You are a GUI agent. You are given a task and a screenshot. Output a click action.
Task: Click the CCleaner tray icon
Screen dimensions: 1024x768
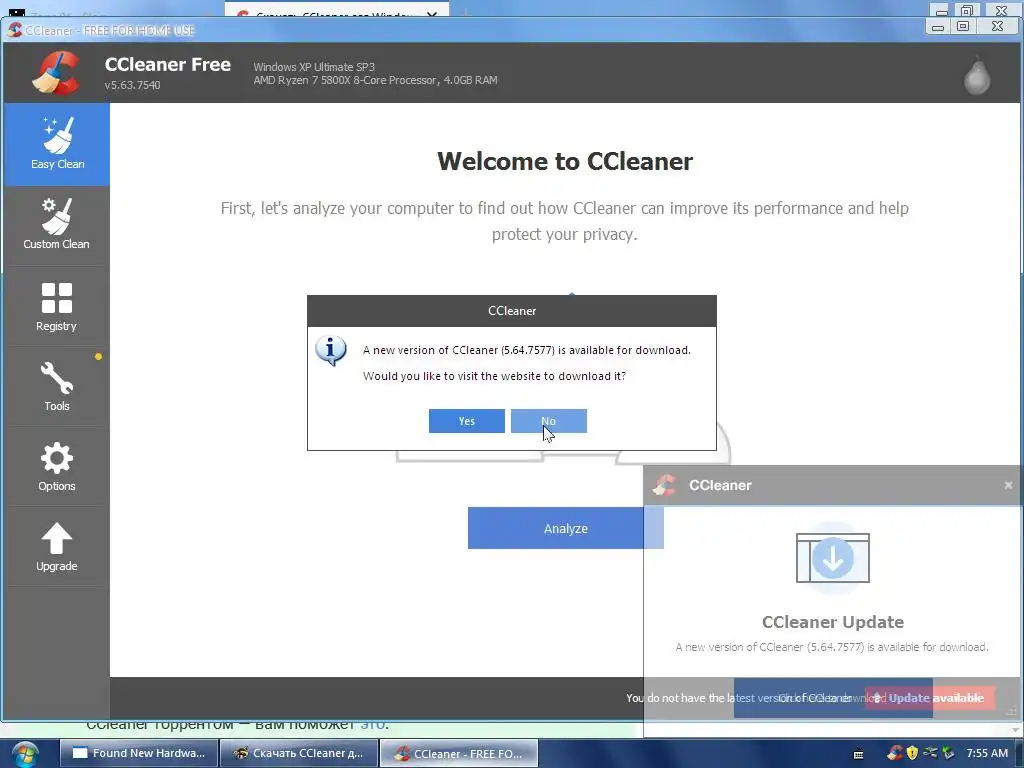tap(894, 753)
